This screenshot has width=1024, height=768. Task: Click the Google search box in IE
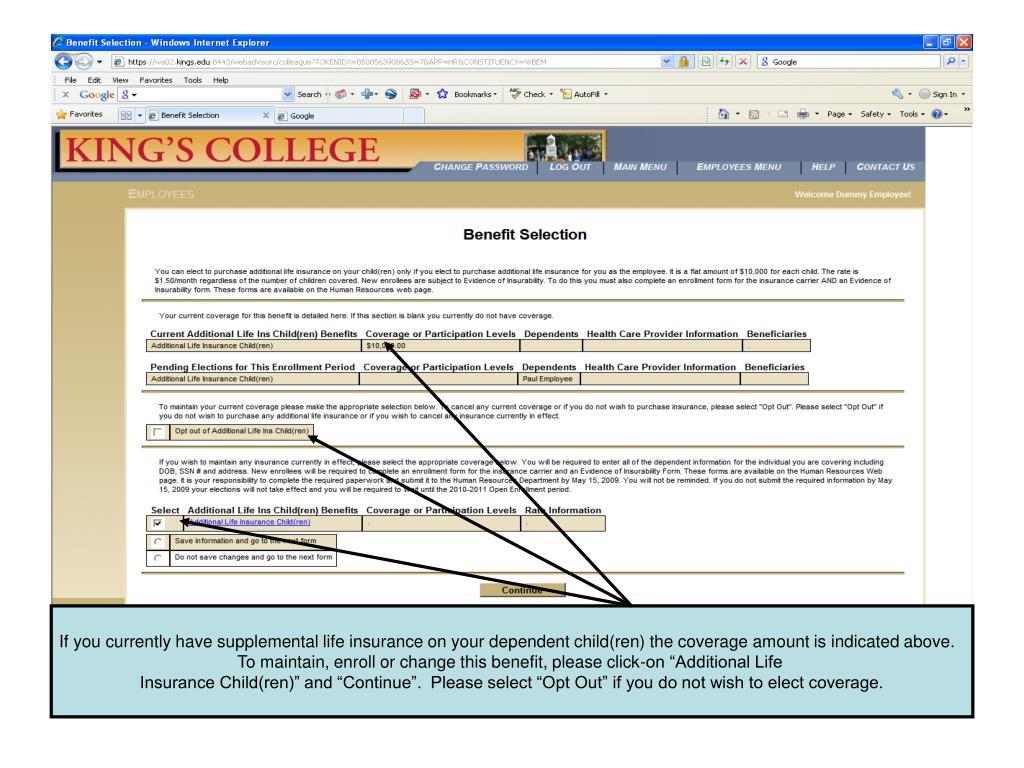[x=849, y=62]
